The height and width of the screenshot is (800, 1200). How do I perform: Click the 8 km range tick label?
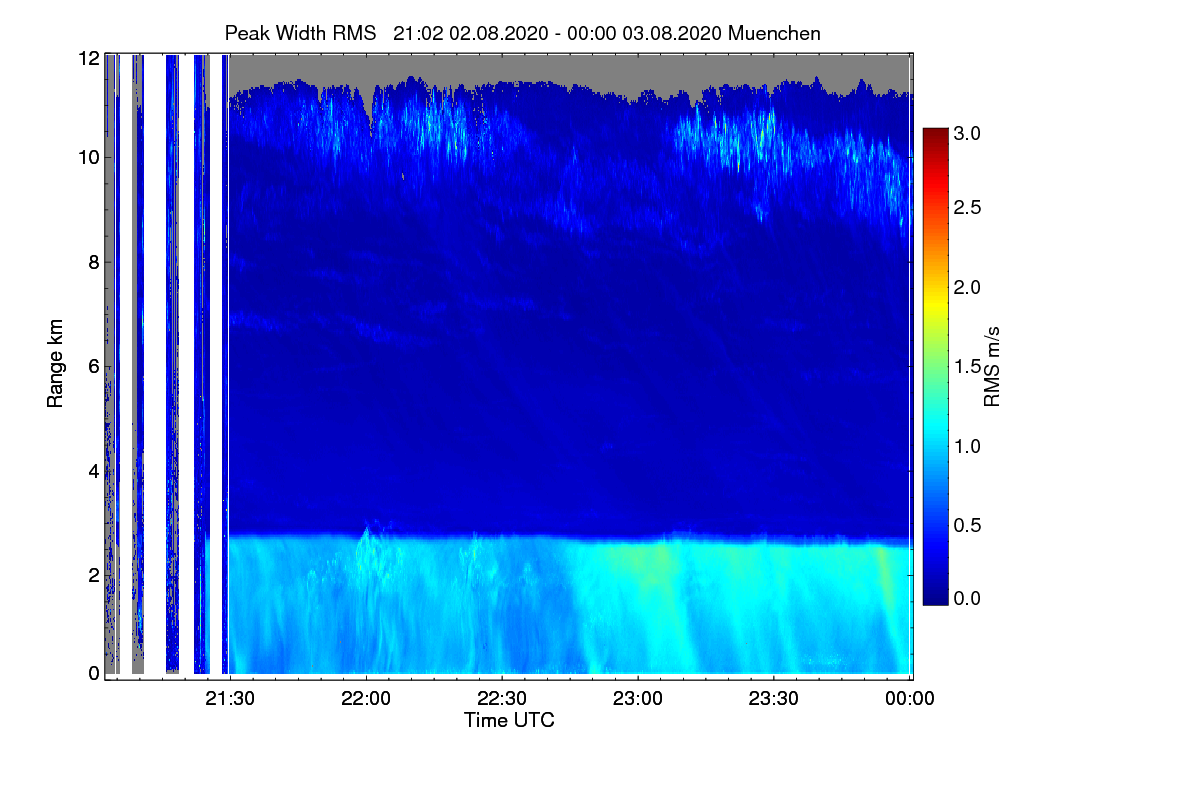point(94,262)
